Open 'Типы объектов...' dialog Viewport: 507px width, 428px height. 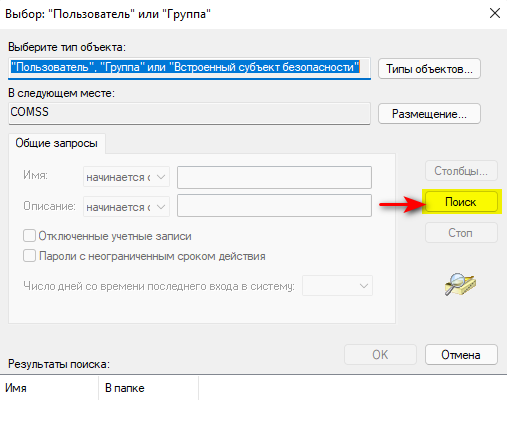429,69
